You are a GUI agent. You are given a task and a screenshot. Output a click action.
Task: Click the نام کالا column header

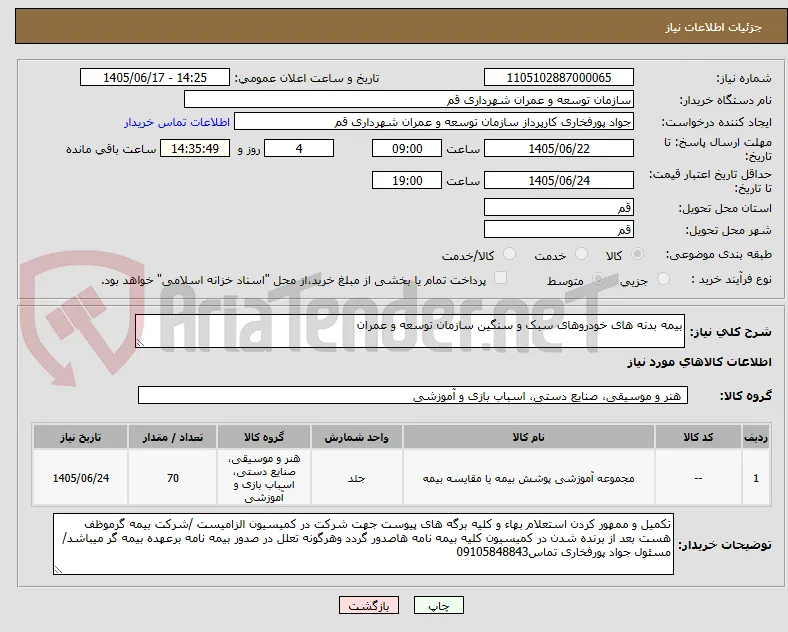pyautogui.click(x=529, y=437)
